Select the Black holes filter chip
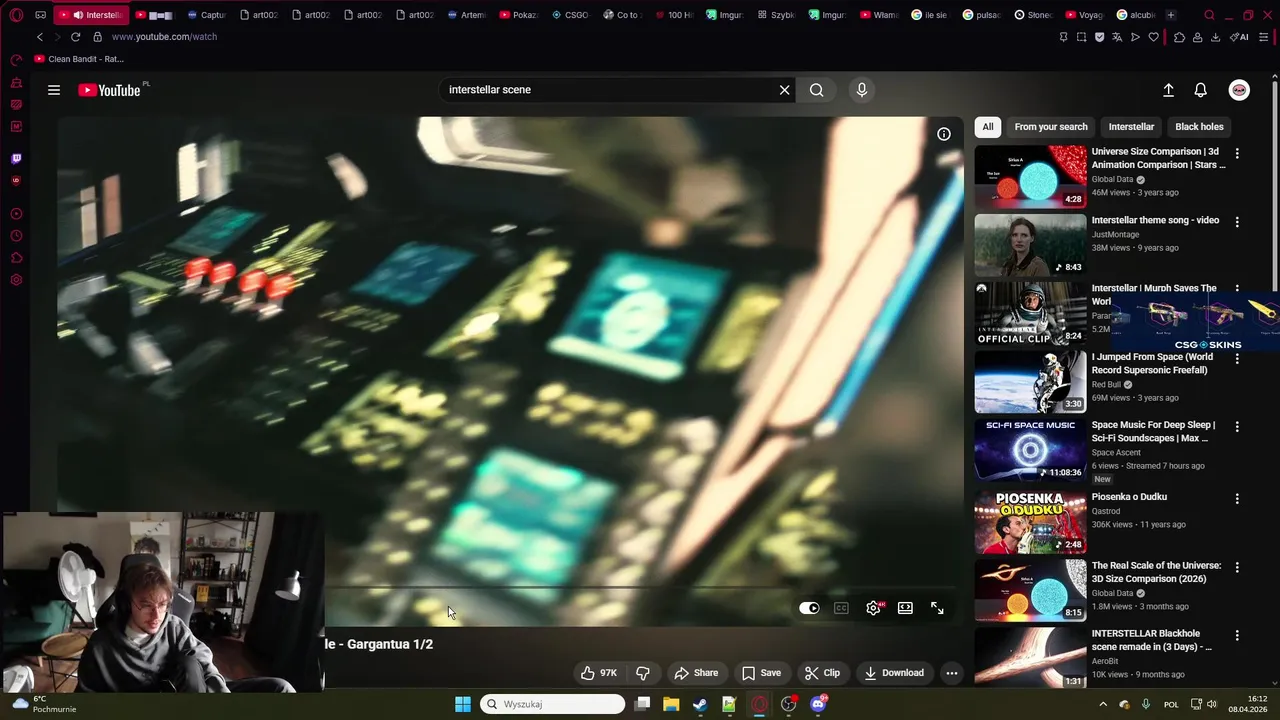This screenshot has height=720, width=1280. click(1199, 127)
